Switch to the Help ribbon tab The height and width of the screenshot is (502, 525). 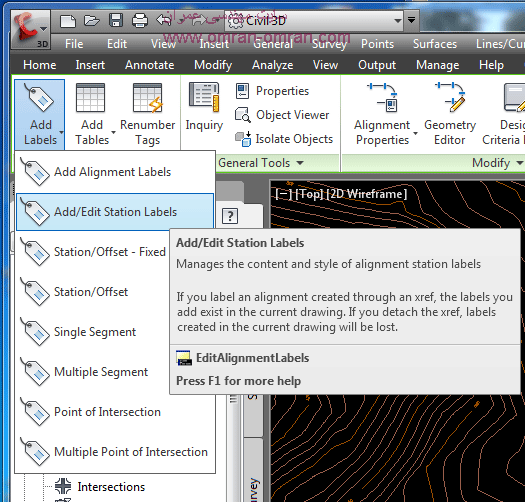coord(491,65)
